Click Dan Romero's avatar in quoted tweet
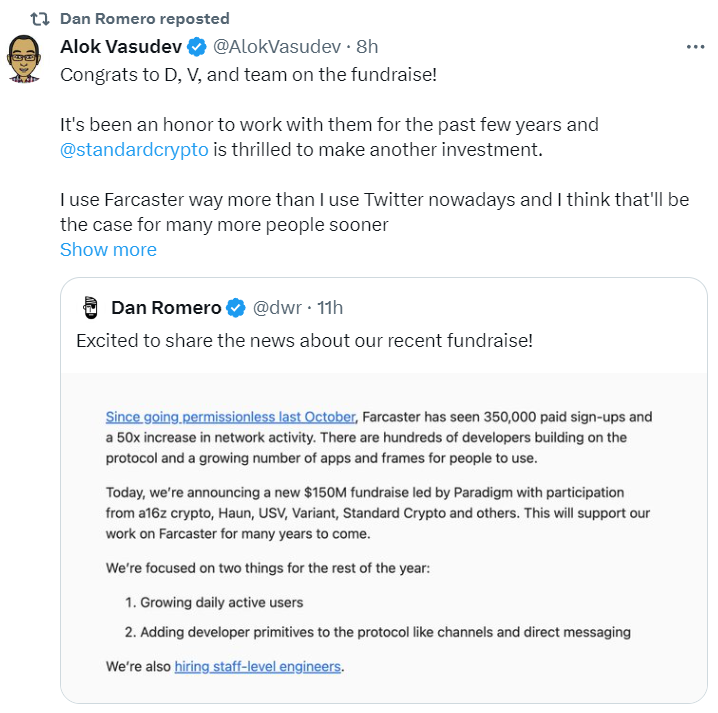The height and width of the screenshot is (713, 718). [90, 307]
